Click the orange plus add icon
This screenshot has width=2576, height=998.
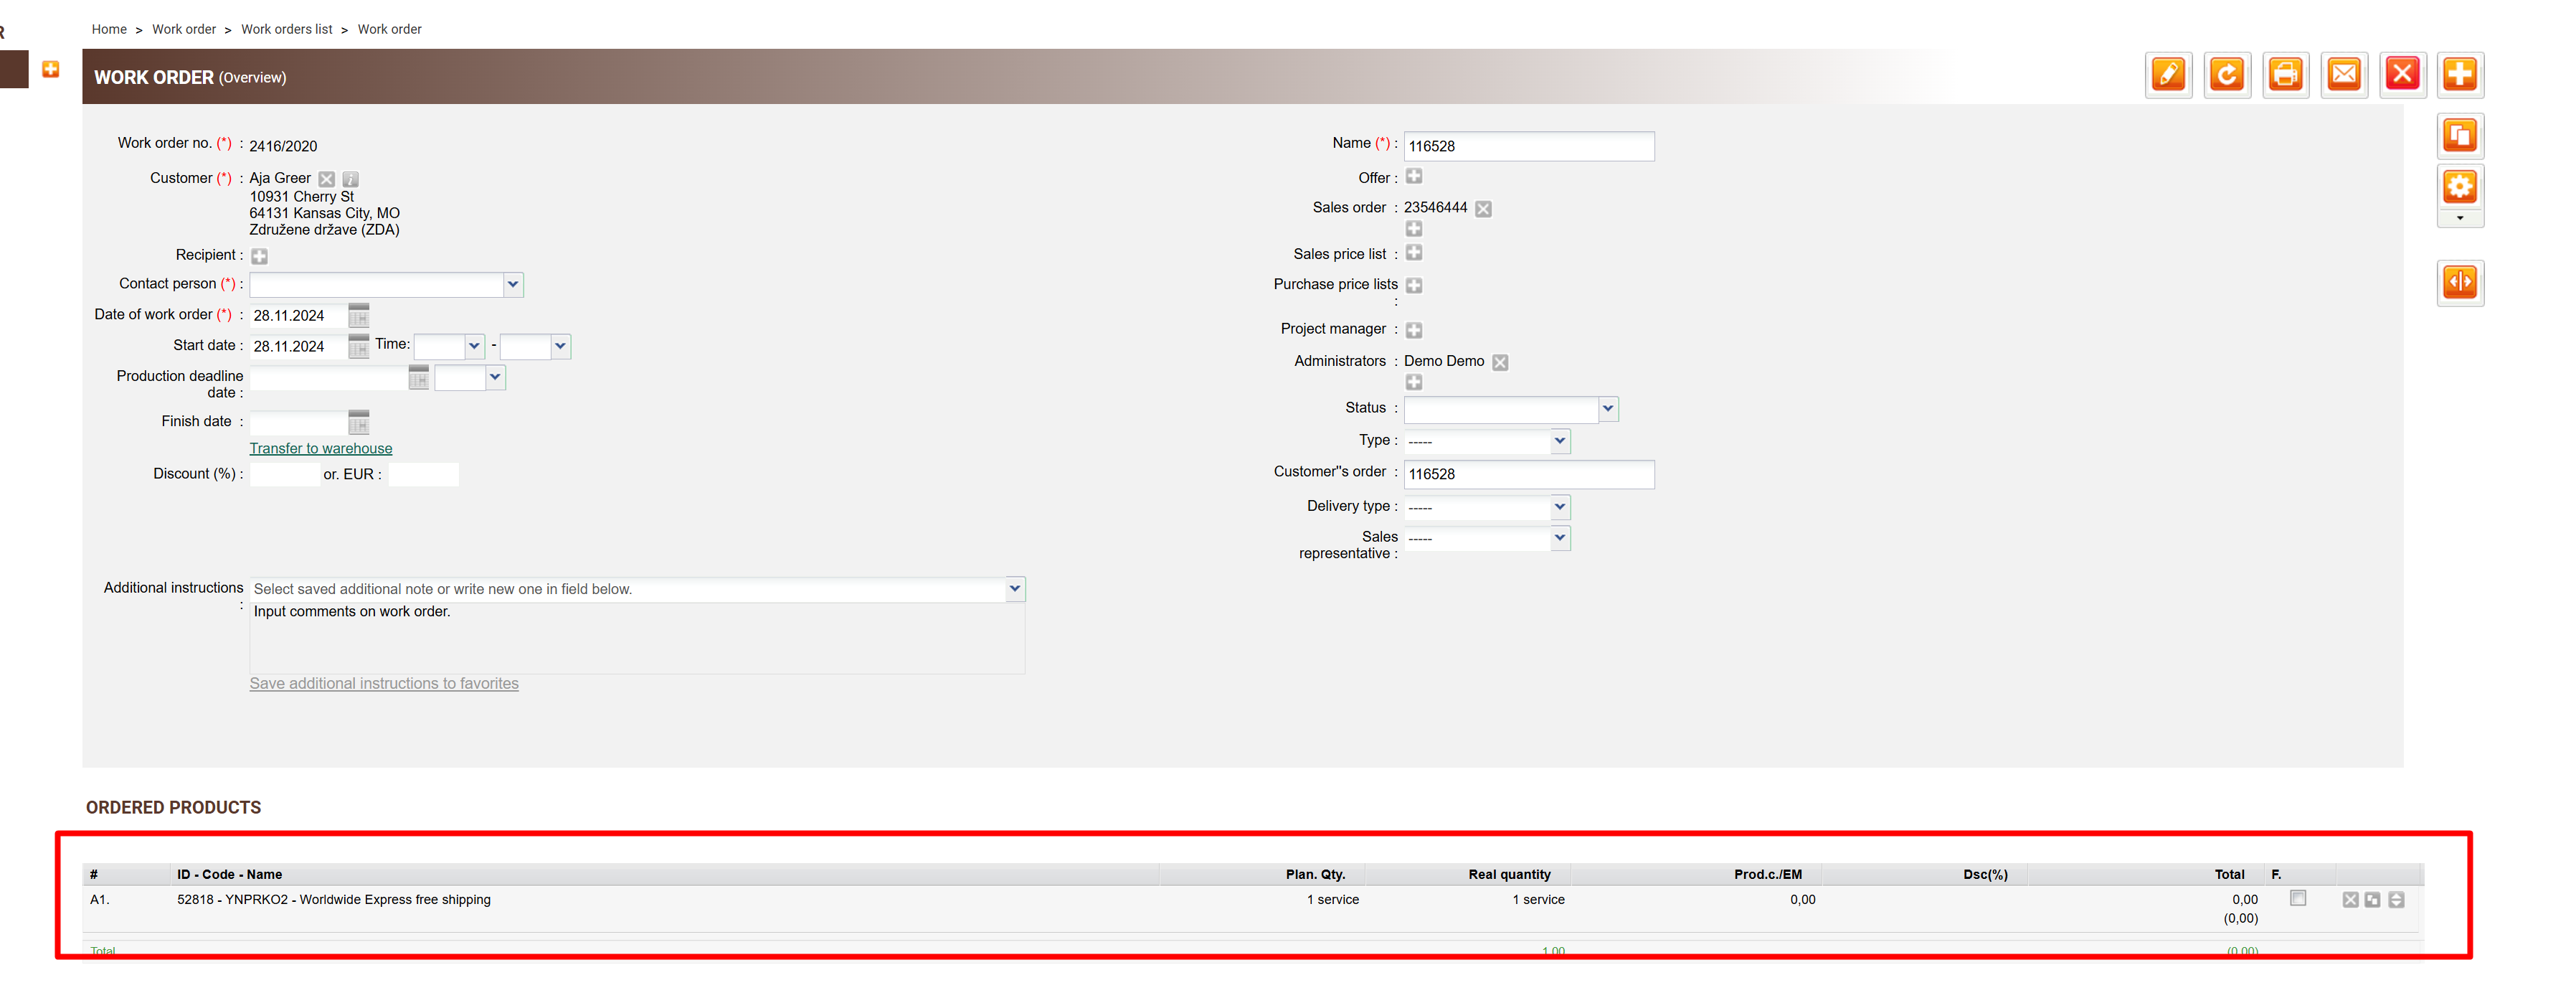pos(2460,75)
